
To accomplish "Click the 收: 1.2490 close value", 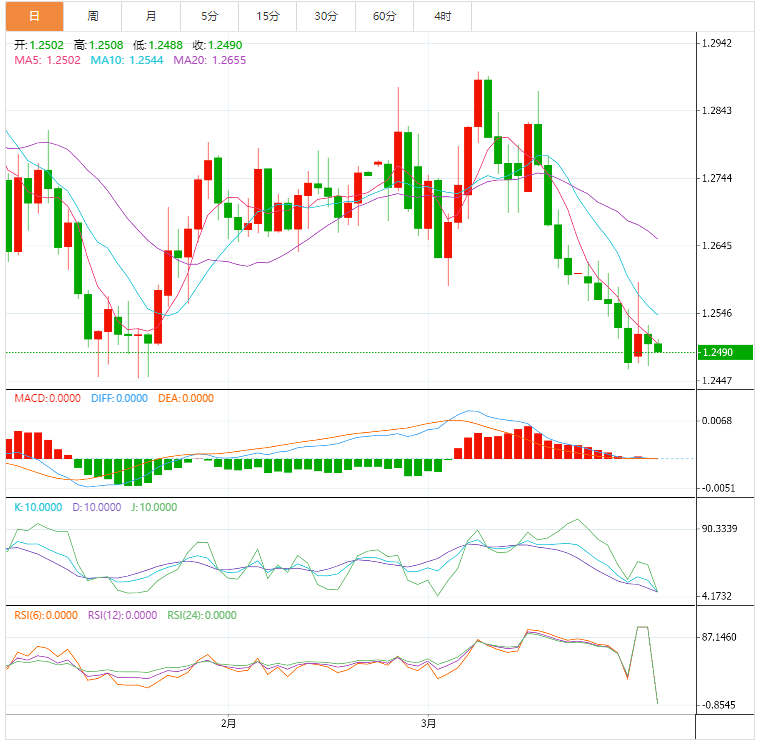I will click(x=217, y=45).
